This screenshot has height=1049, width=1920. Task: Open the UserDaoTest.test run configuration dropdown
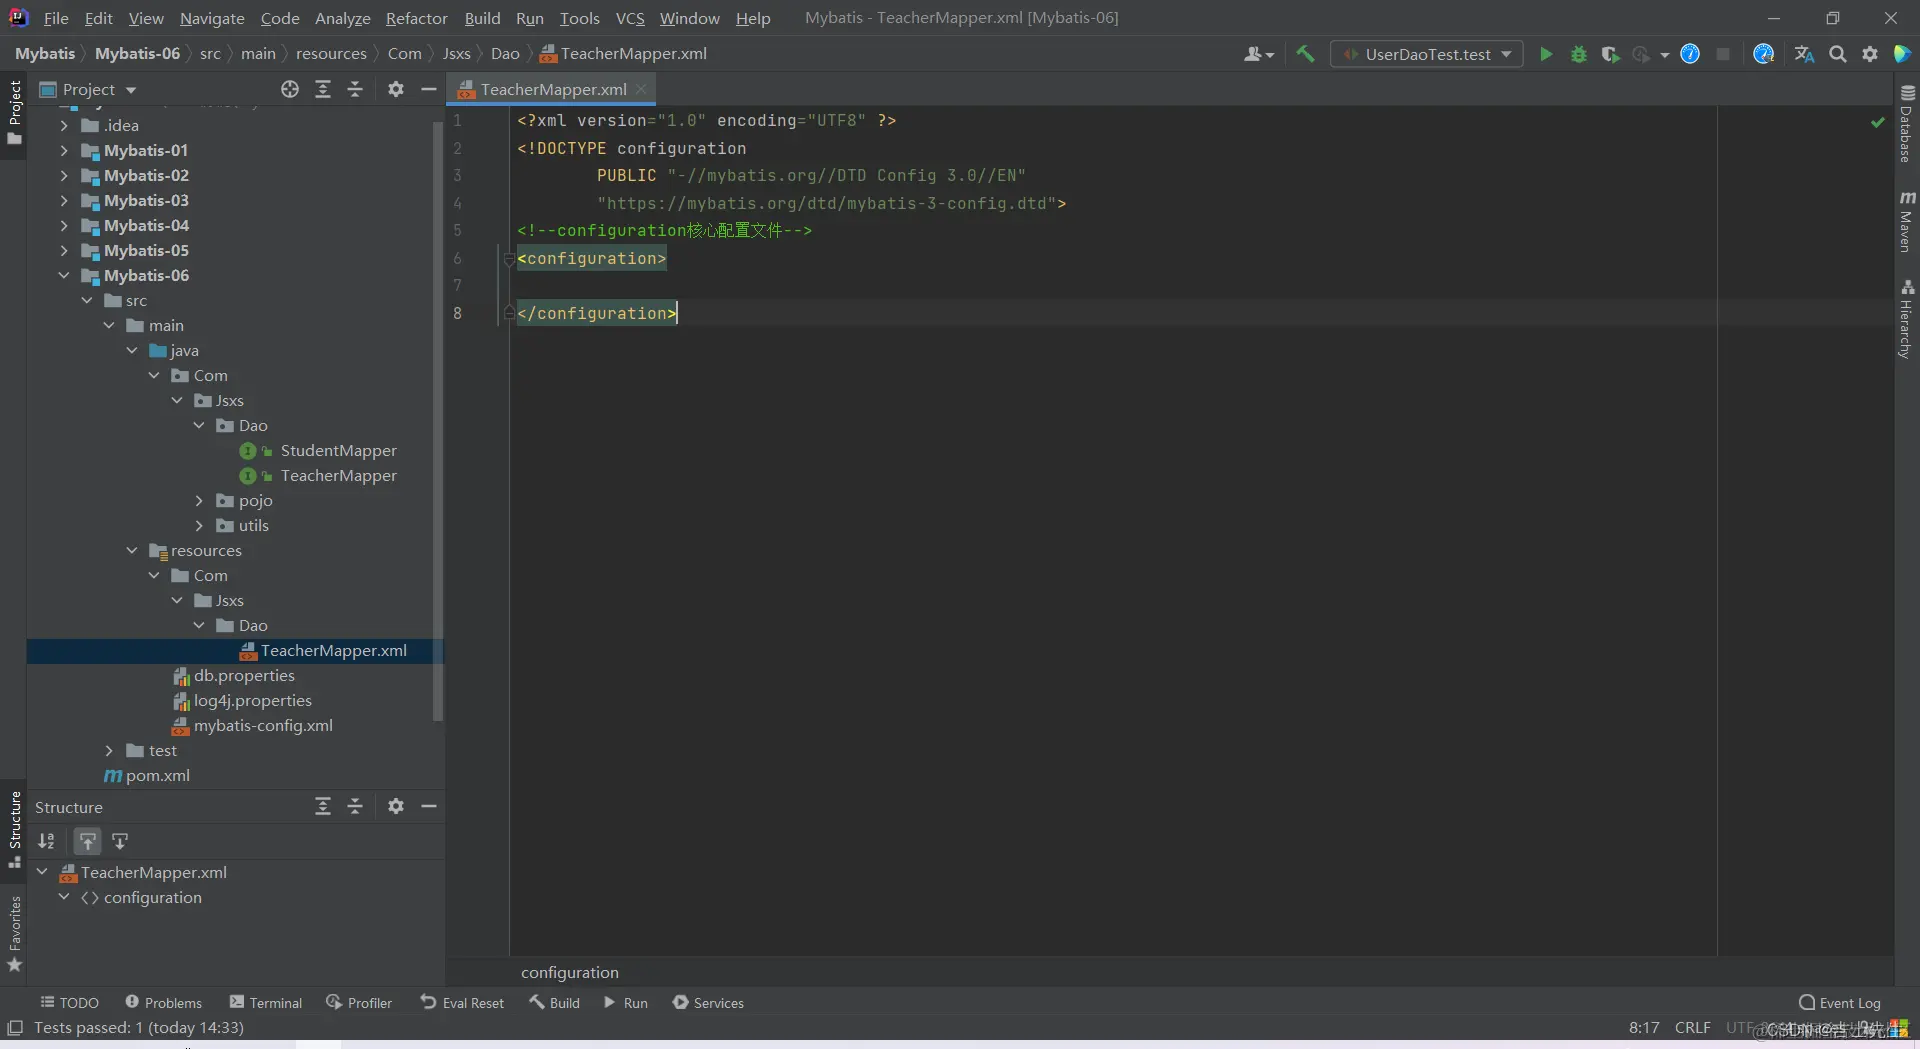pos(1426,54)
